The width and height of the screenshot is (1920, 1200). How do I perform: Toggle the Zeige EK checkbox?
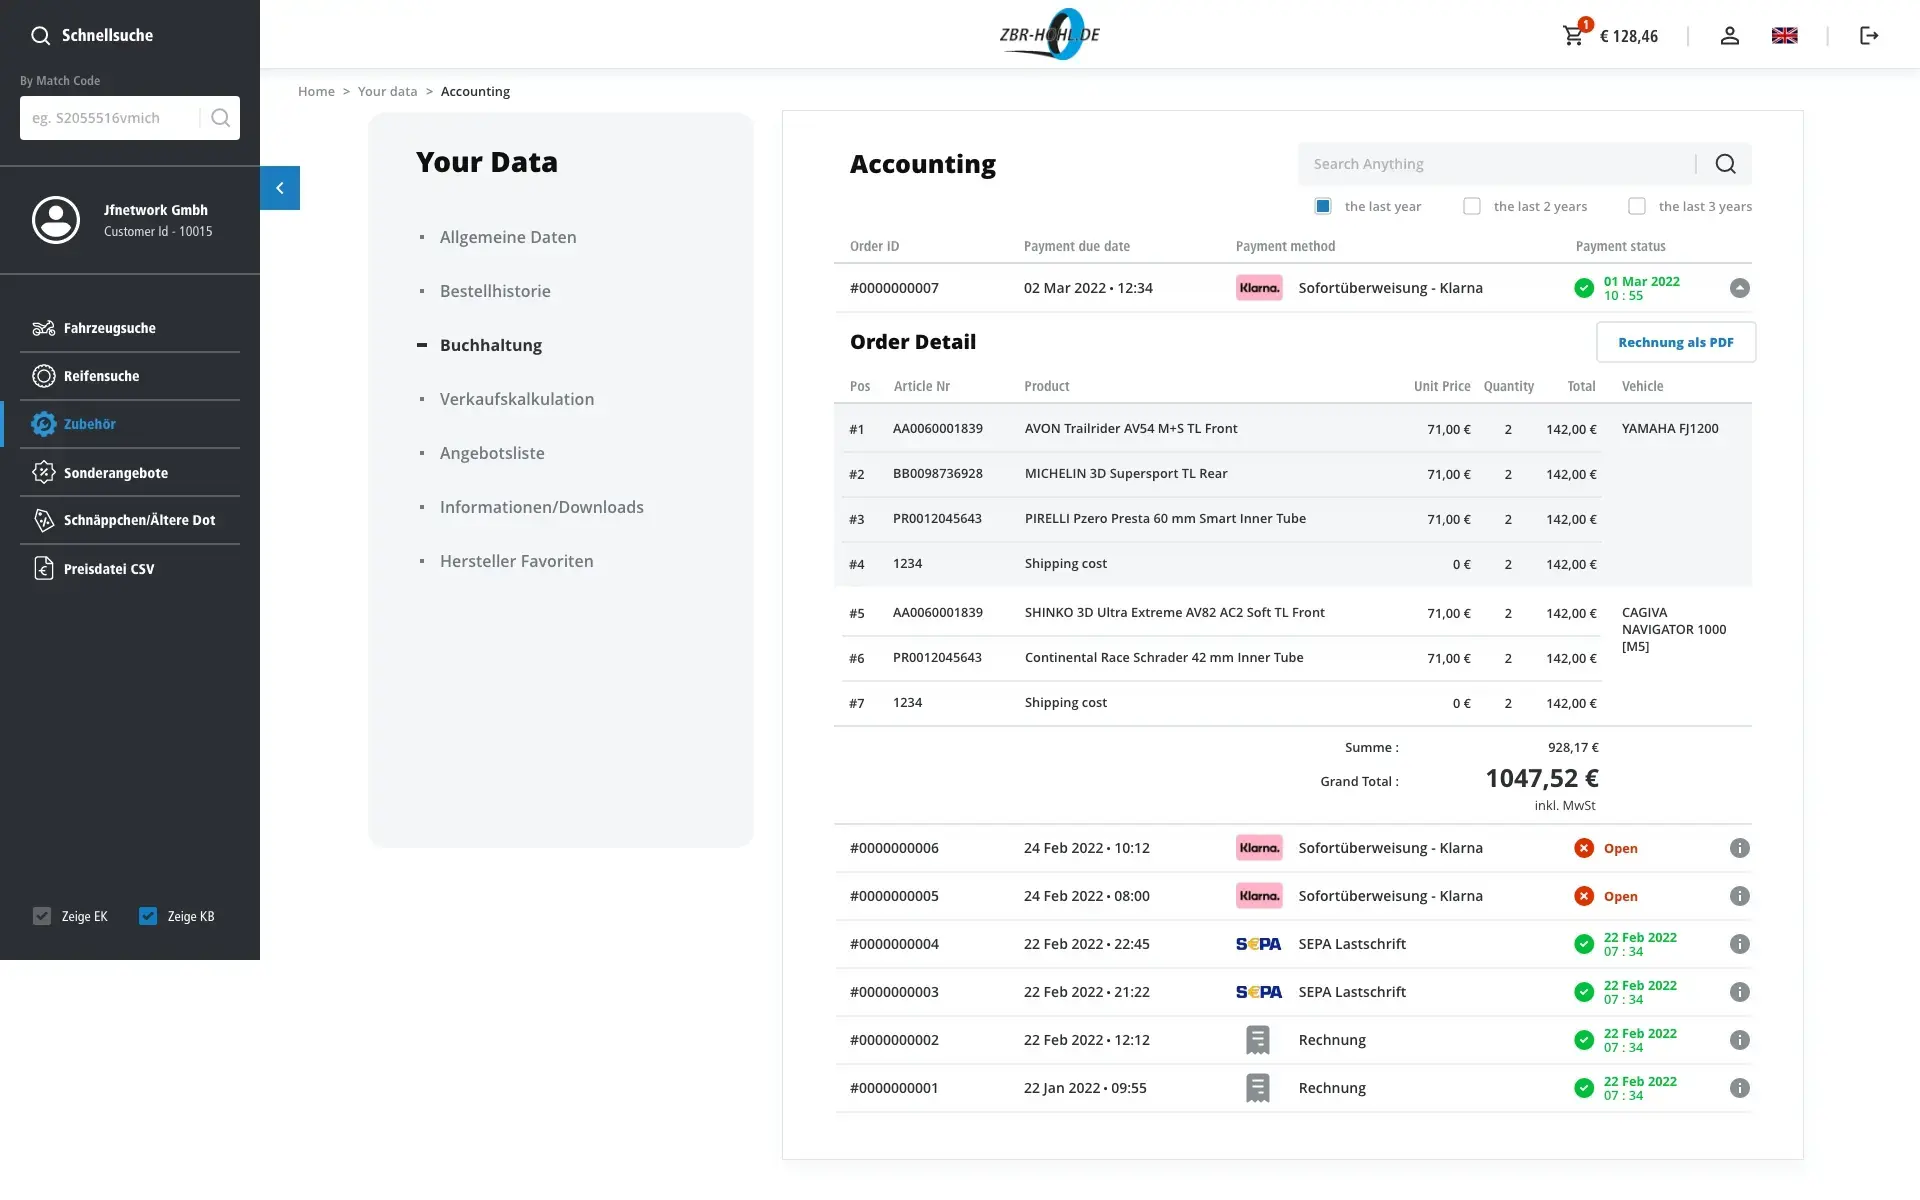41,915
